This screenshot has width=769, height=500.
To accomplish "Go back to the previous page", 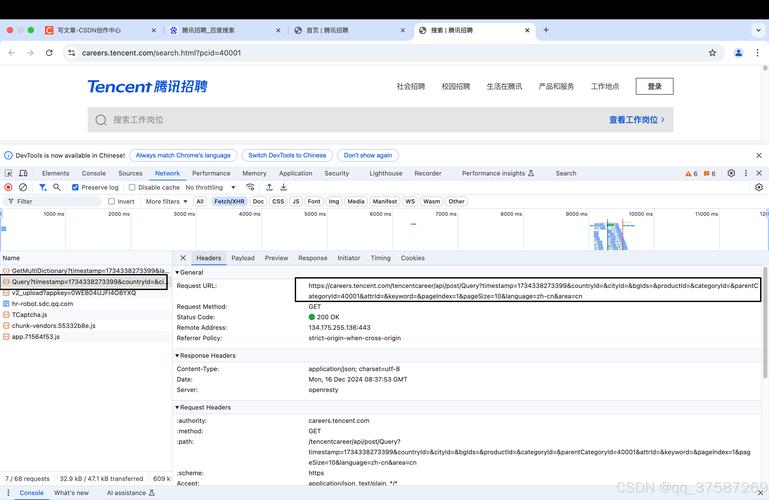I will 12,53.
